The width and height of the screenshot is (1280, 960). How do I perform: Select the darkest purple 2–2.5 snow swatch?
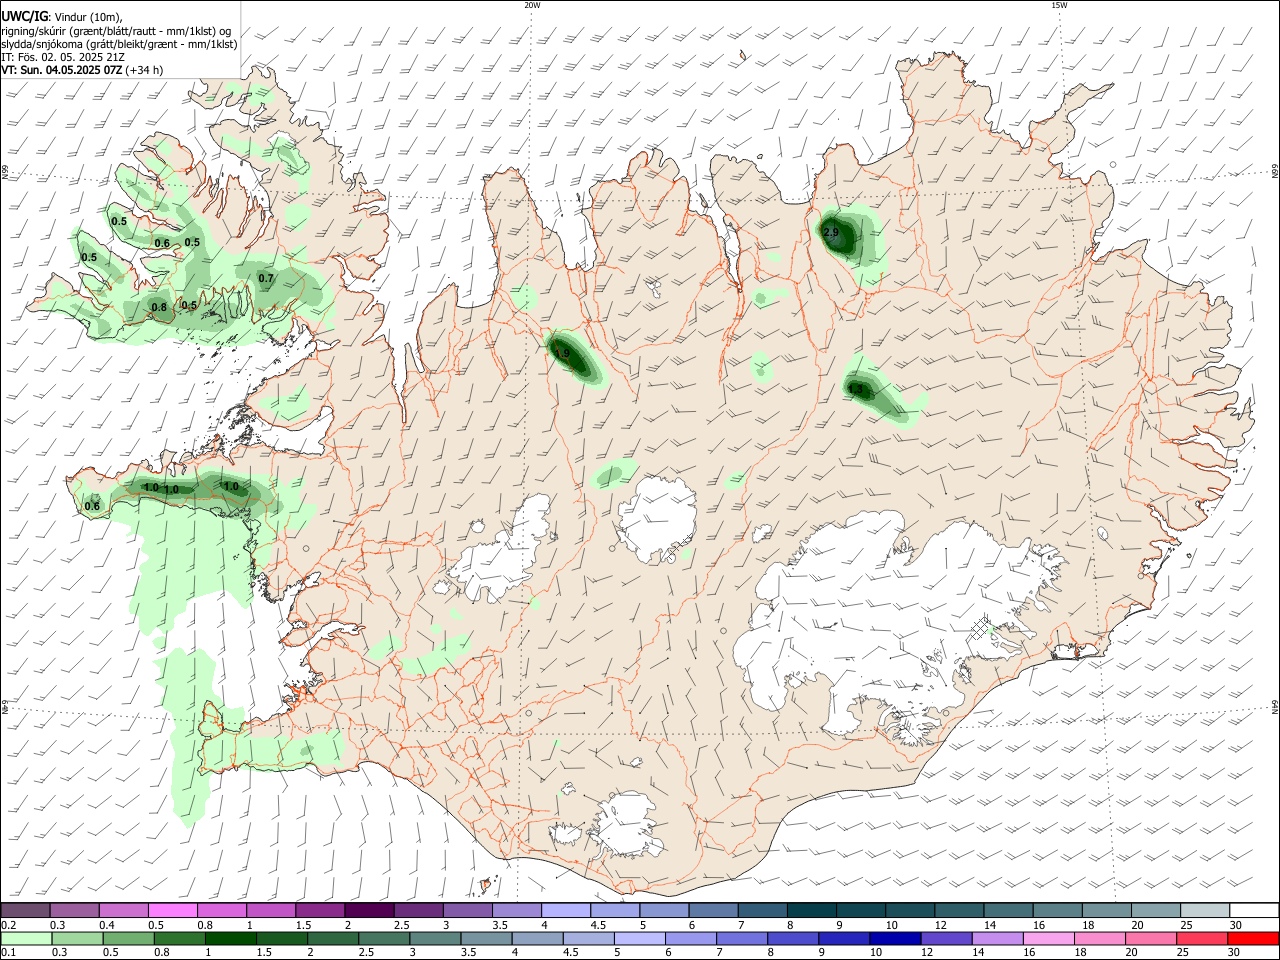coord(368,910)
